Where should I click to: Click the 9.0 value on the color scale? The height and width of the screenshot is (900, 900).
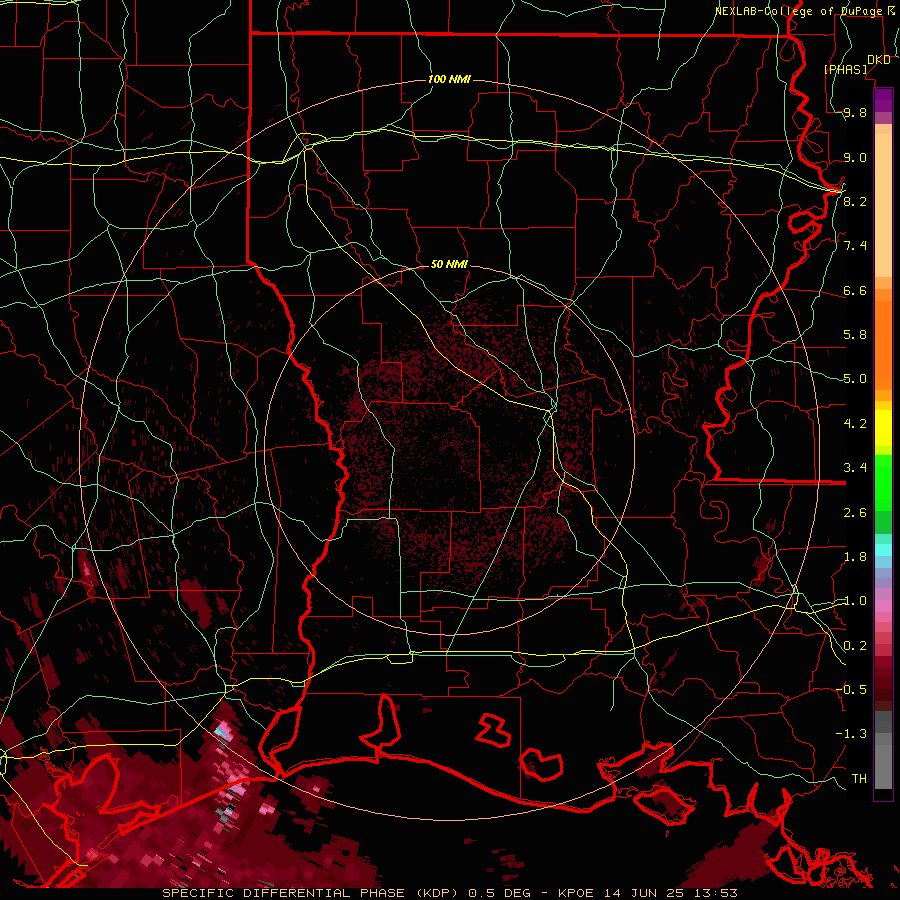[855, 157]
